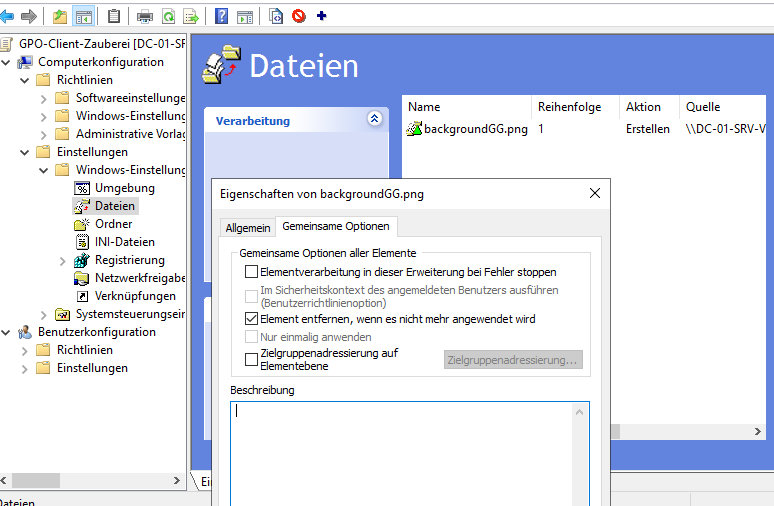This screenshot has height=506, width=774.
Task: Click the back arrow in toolbar
Action: [x=8, y=16]
